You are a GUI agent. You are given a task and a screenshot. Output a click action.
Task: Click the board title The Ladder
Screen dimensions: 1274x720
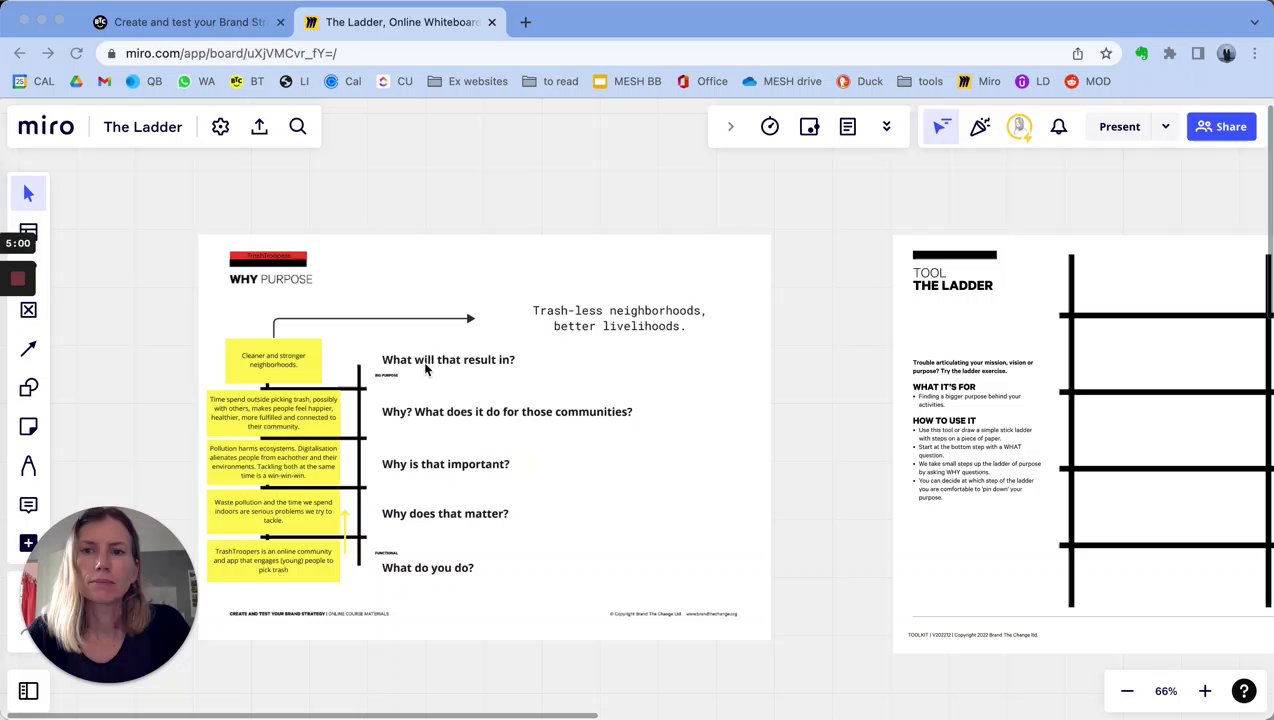click(143, 127)
